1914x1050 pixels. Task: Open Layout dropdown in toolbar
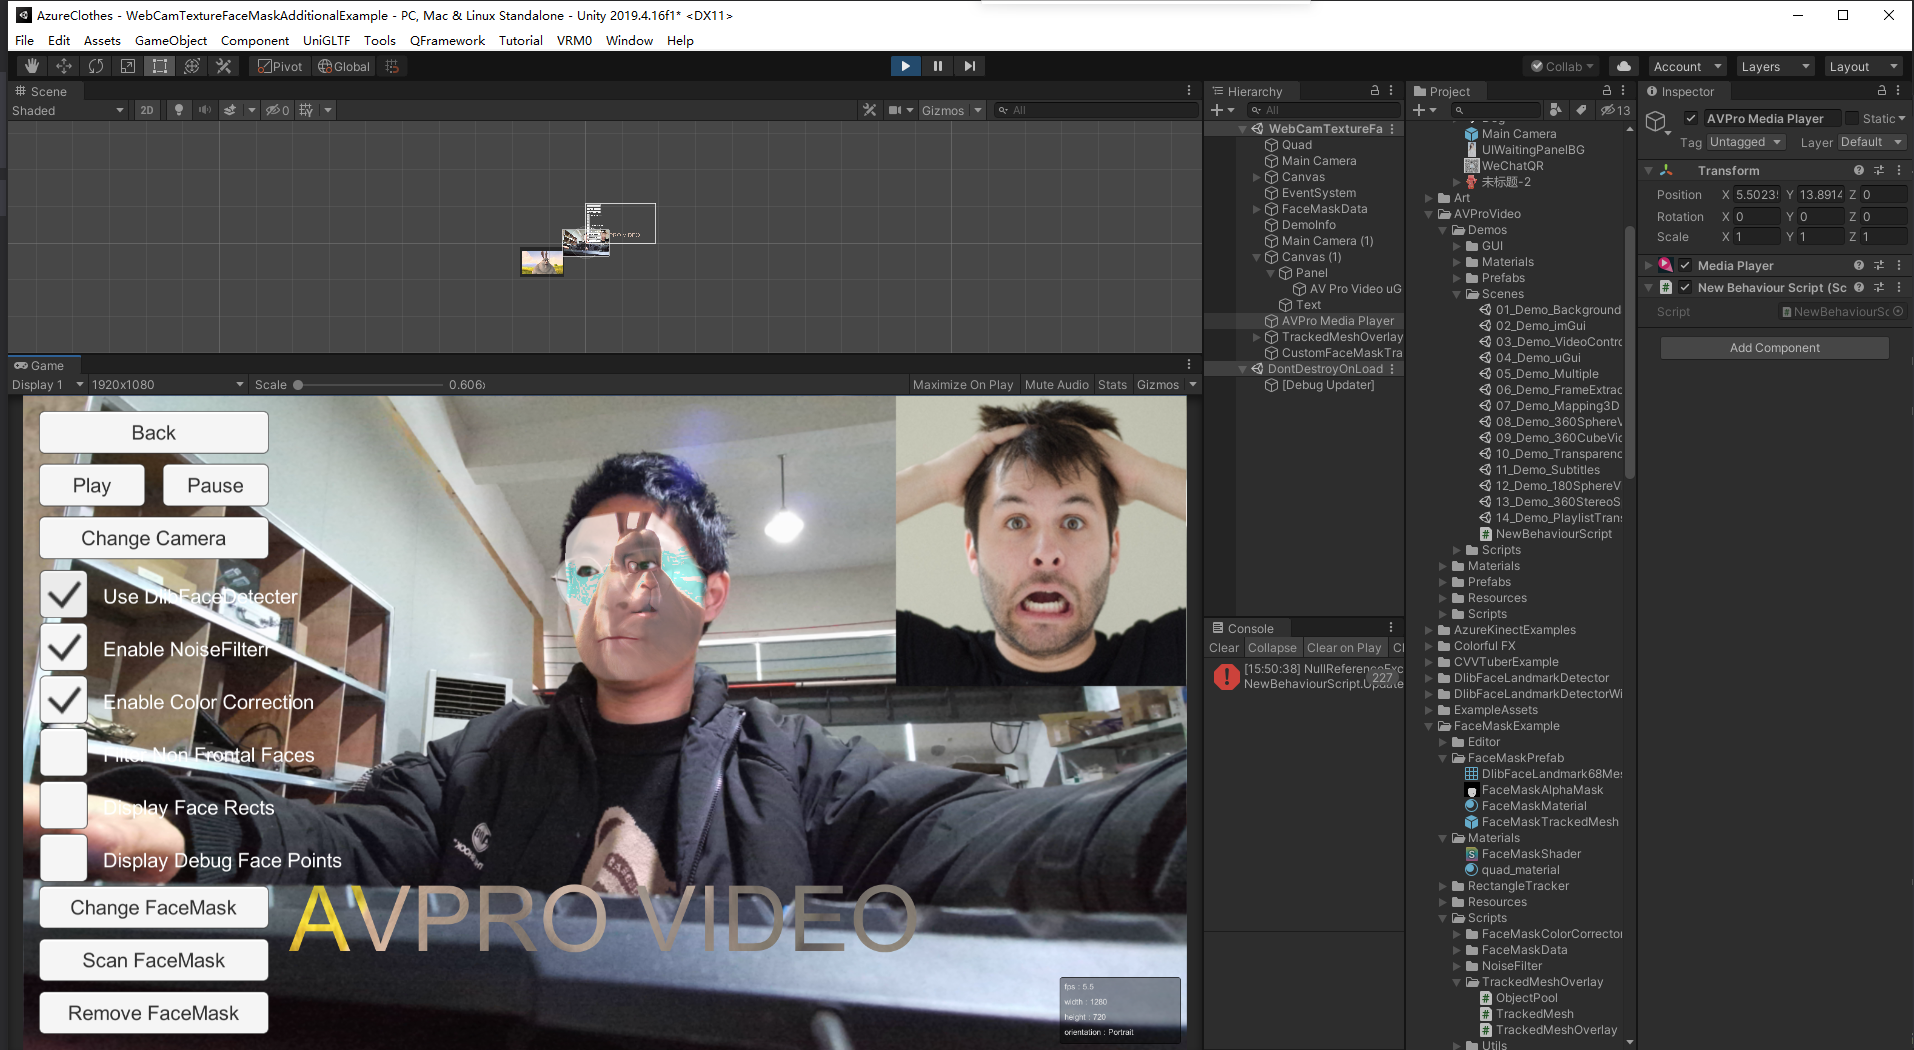[1864, 66]
